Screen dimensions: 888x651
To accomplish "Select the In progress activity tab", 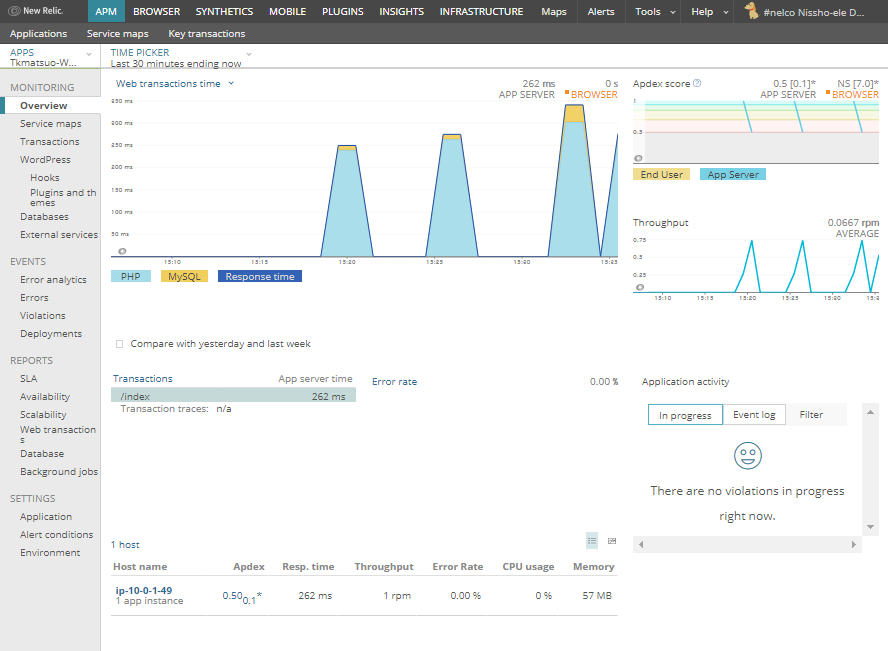I will point(685,415).
